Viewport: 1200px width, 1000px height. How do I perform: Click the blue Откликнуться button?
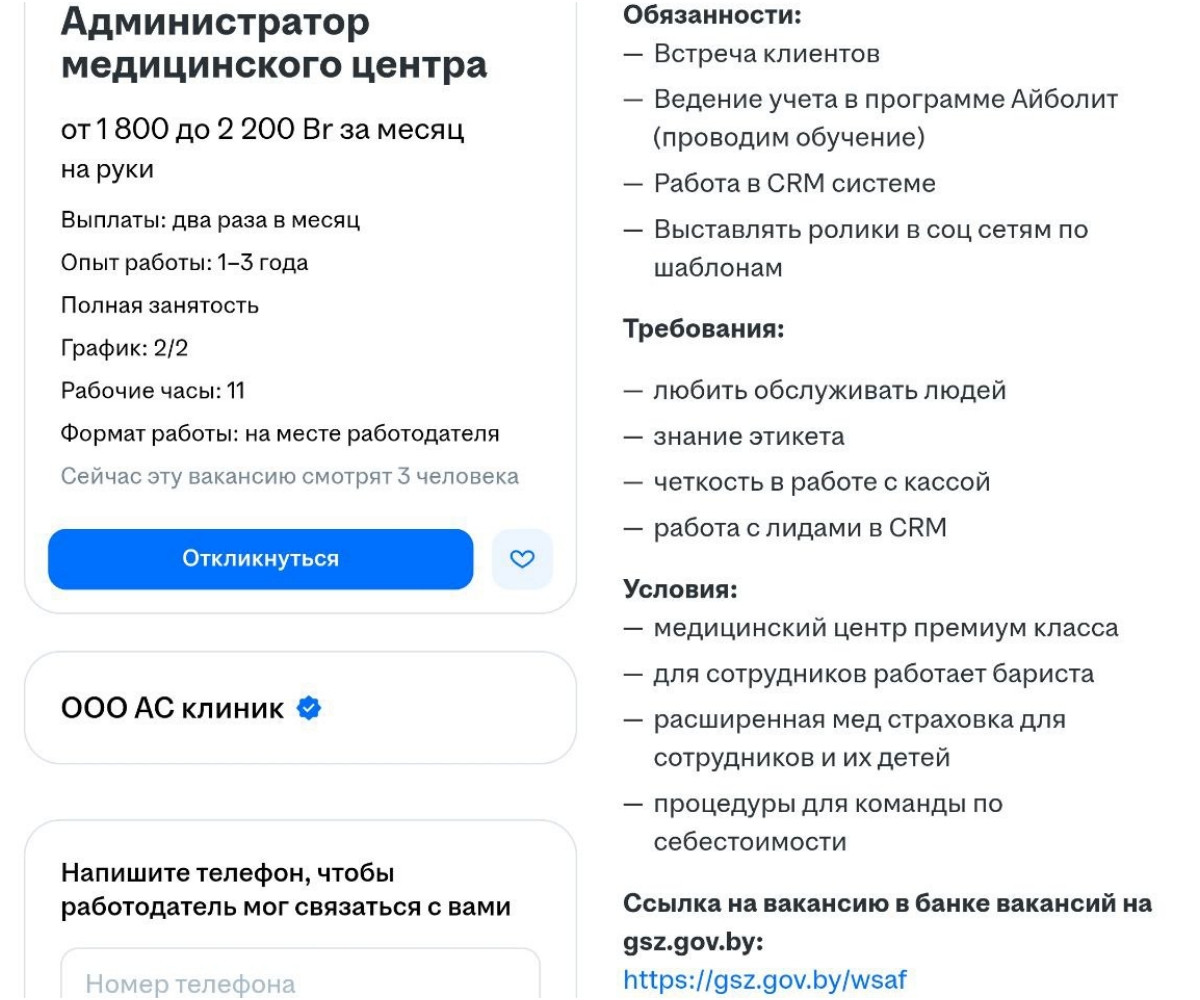coord(260,559)
